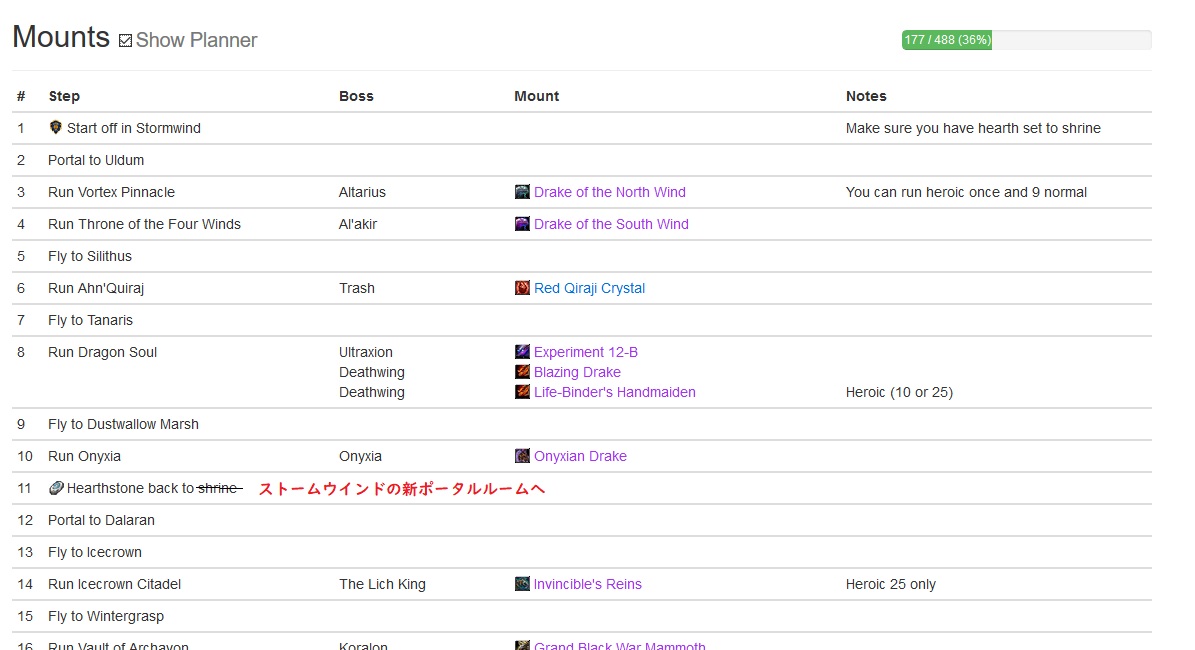Select the 'Fly to Wintergrasp' step

pyautogui.click(x=106, y=616)
